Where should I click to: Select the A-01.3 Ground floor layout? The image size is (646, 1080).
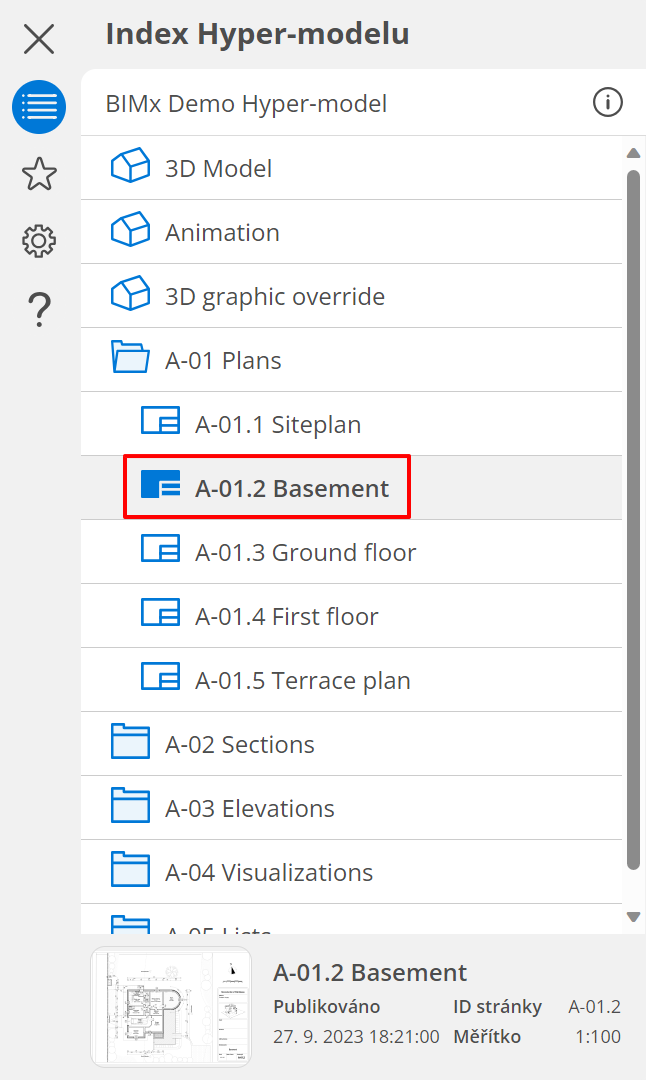coord(305,552)
